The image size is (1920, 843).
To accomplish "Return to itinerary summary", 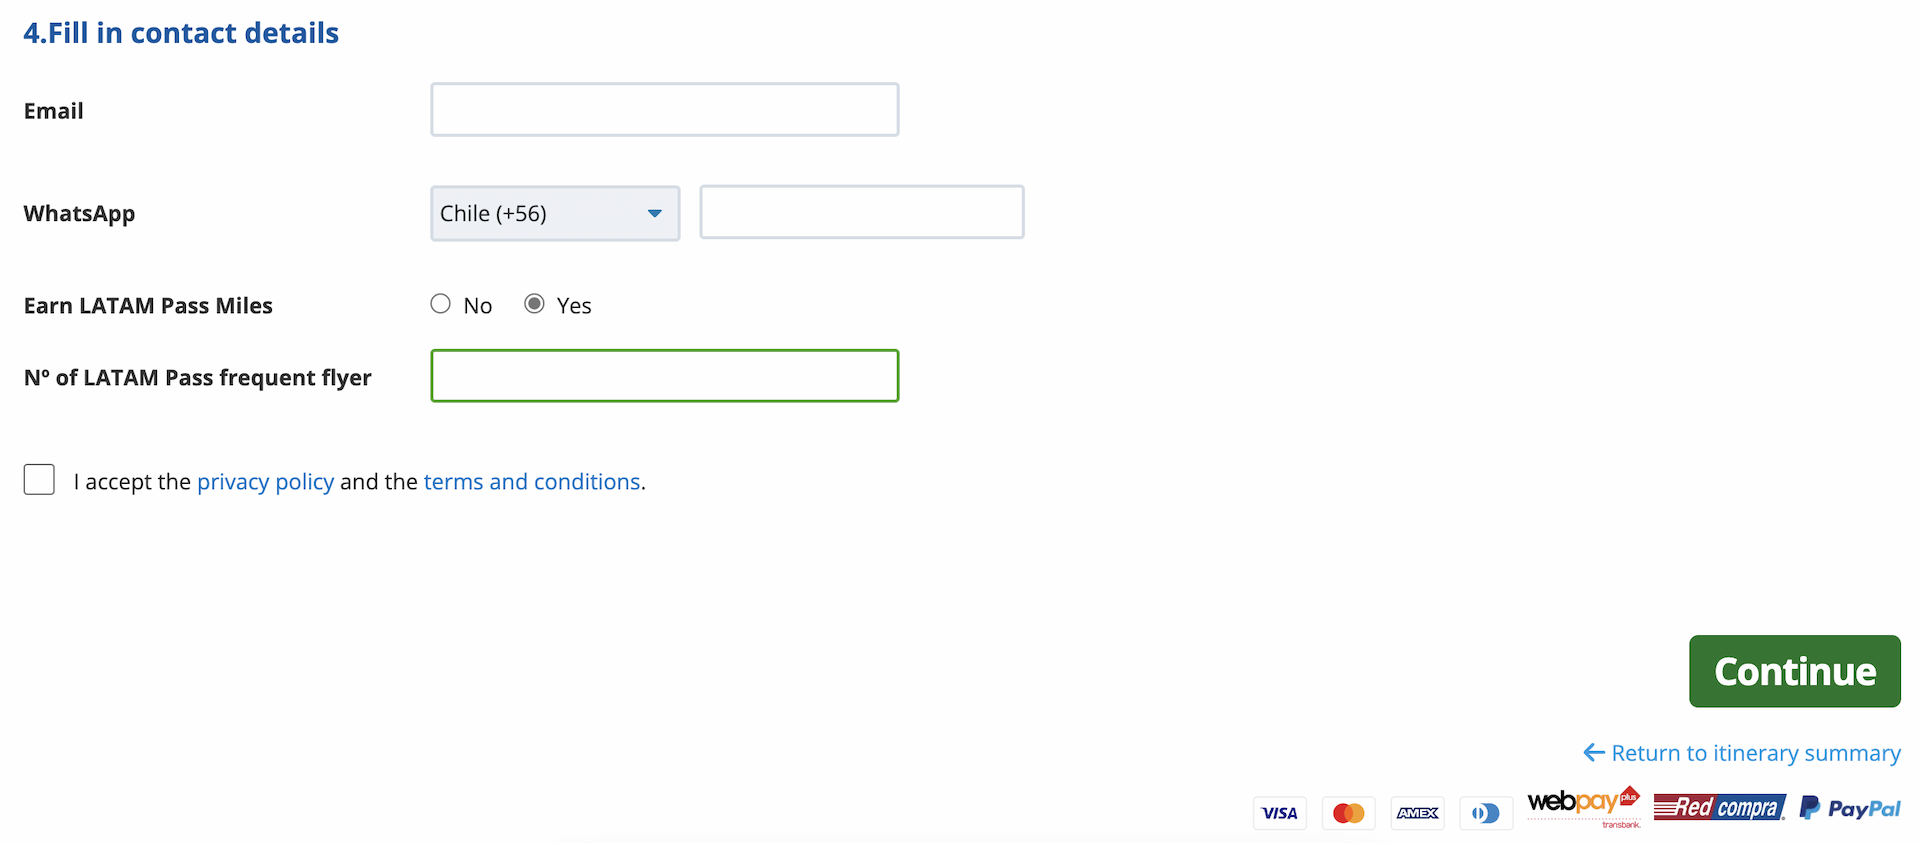I will [x=1755, y=753].
